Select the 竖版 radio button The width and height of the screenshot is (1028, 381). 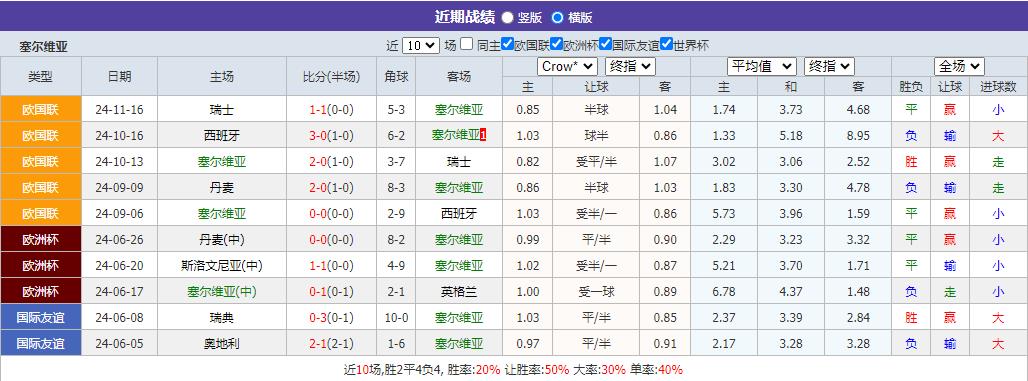tap(507, 18)
